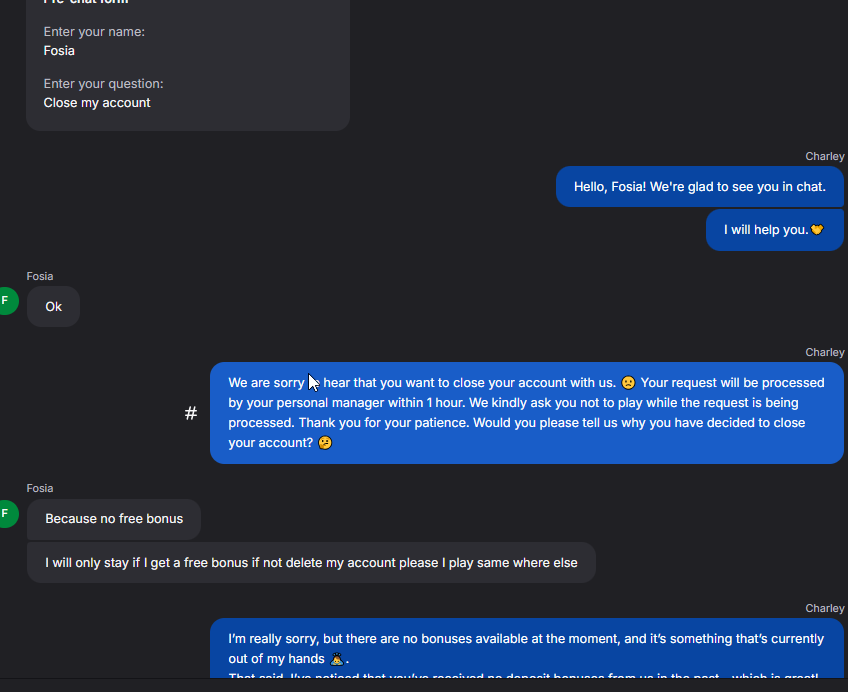Click the yellow heart emoji after I will help you
Viewport: 848px width, 692px height.
[817, 230]
